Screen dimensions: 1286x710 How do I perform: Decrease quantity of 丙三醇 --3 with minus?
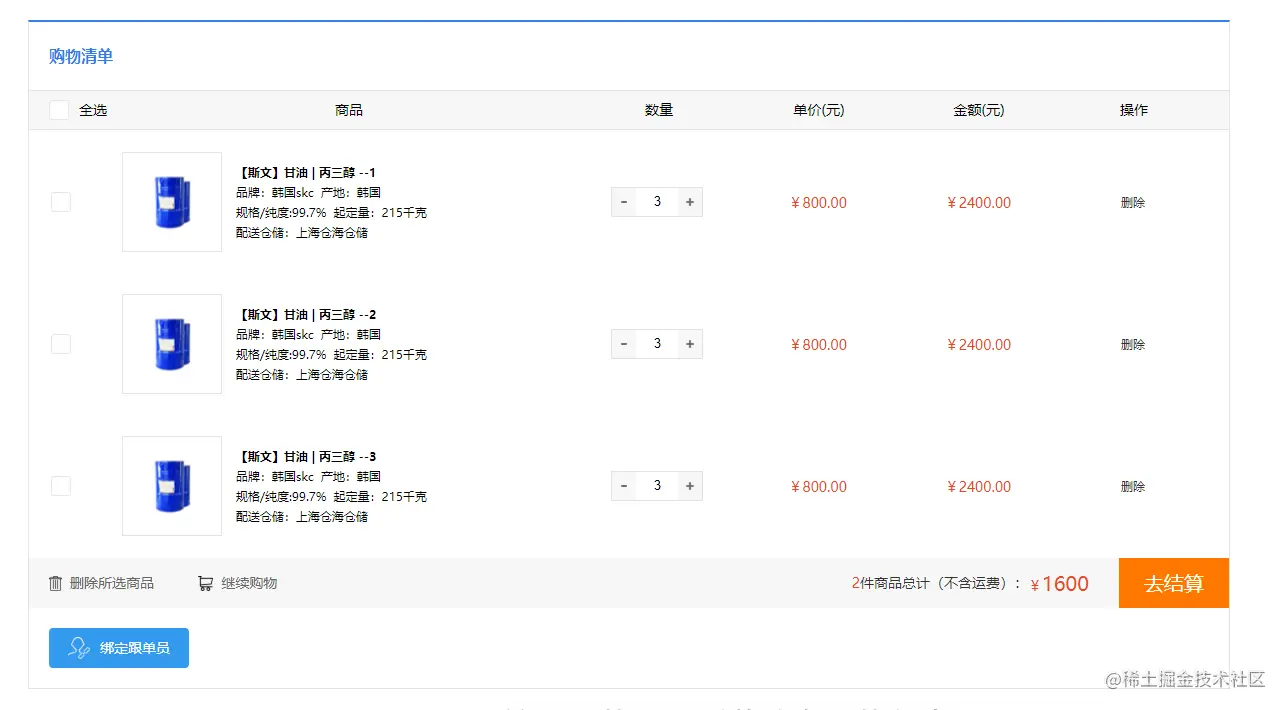click(624, 486)
